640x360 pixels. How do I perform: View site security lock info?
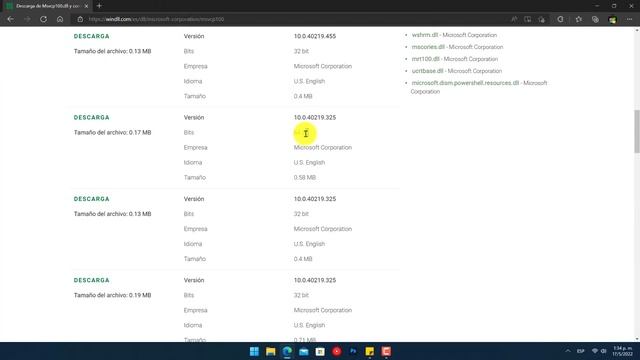[80, 19]
